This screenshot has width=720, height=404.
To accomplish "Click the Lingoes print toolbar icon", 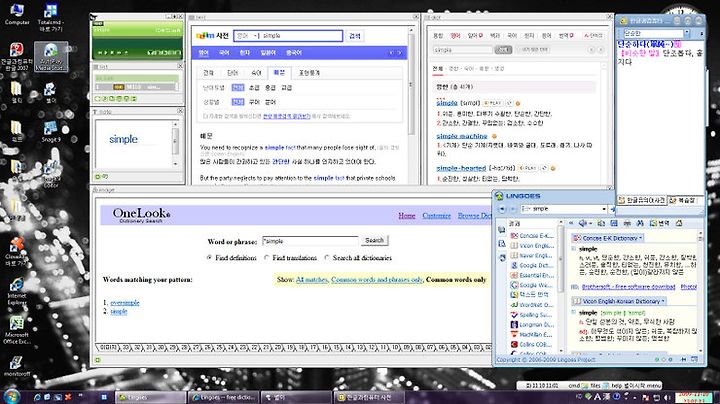I will (627, 223).
